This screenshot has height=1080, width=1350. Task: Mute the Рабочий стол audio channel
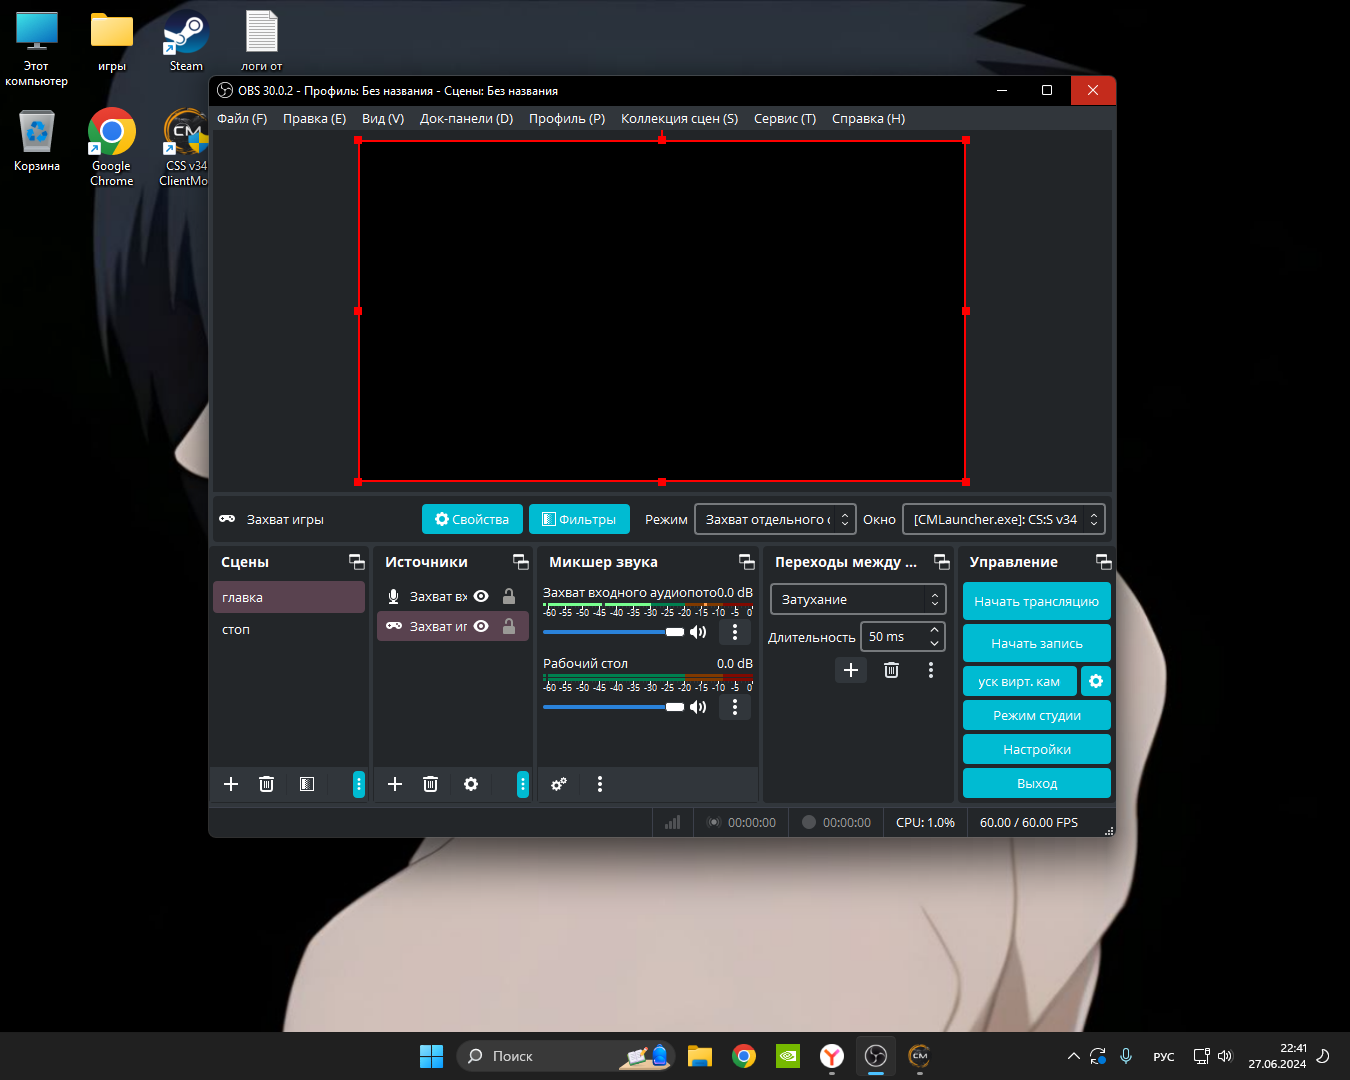tap(698, 707)
